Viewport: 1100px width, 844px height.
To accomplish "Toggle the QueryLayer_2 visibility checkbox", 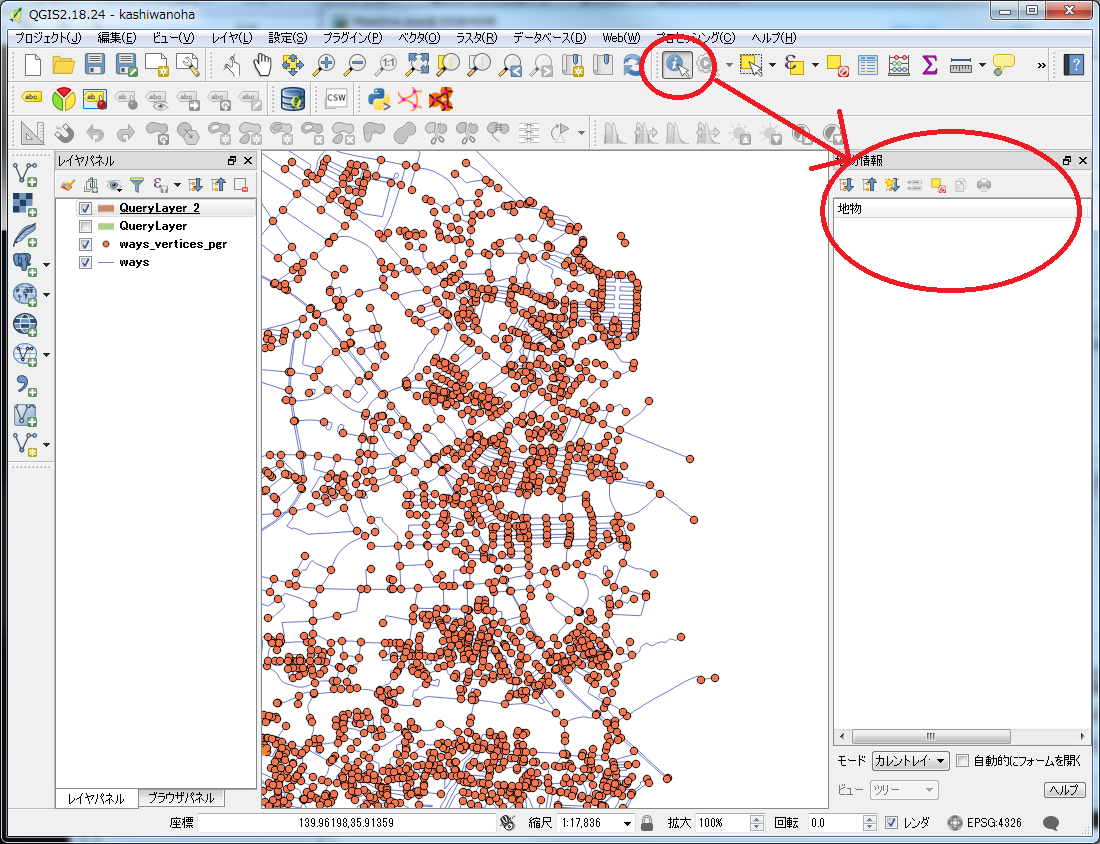I will coord(85,209).
